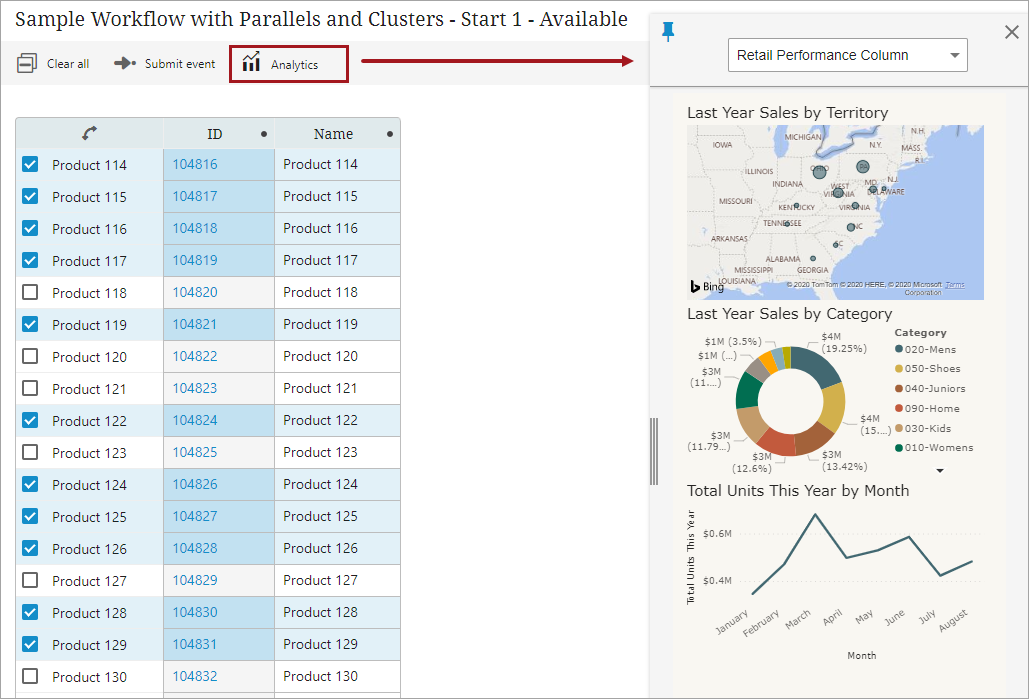The width and height of the screenshot is (1029, 699).
Task: Open the Retail Performance Column dropdown
Action: 847,55
